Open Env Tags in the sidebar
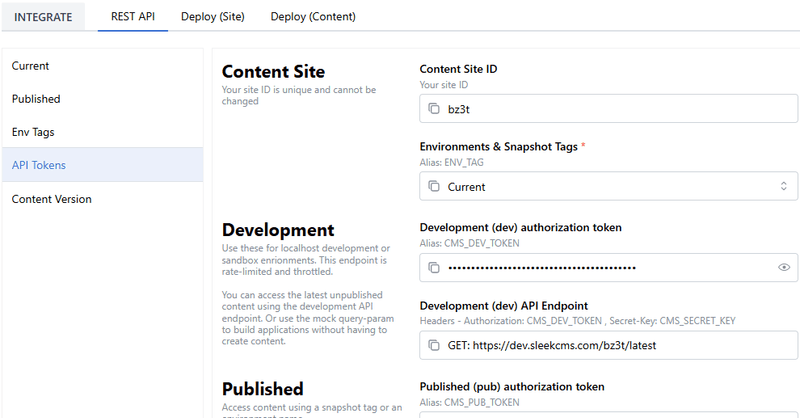This screenshot has width=800, height=418. (x=33, y=132)
